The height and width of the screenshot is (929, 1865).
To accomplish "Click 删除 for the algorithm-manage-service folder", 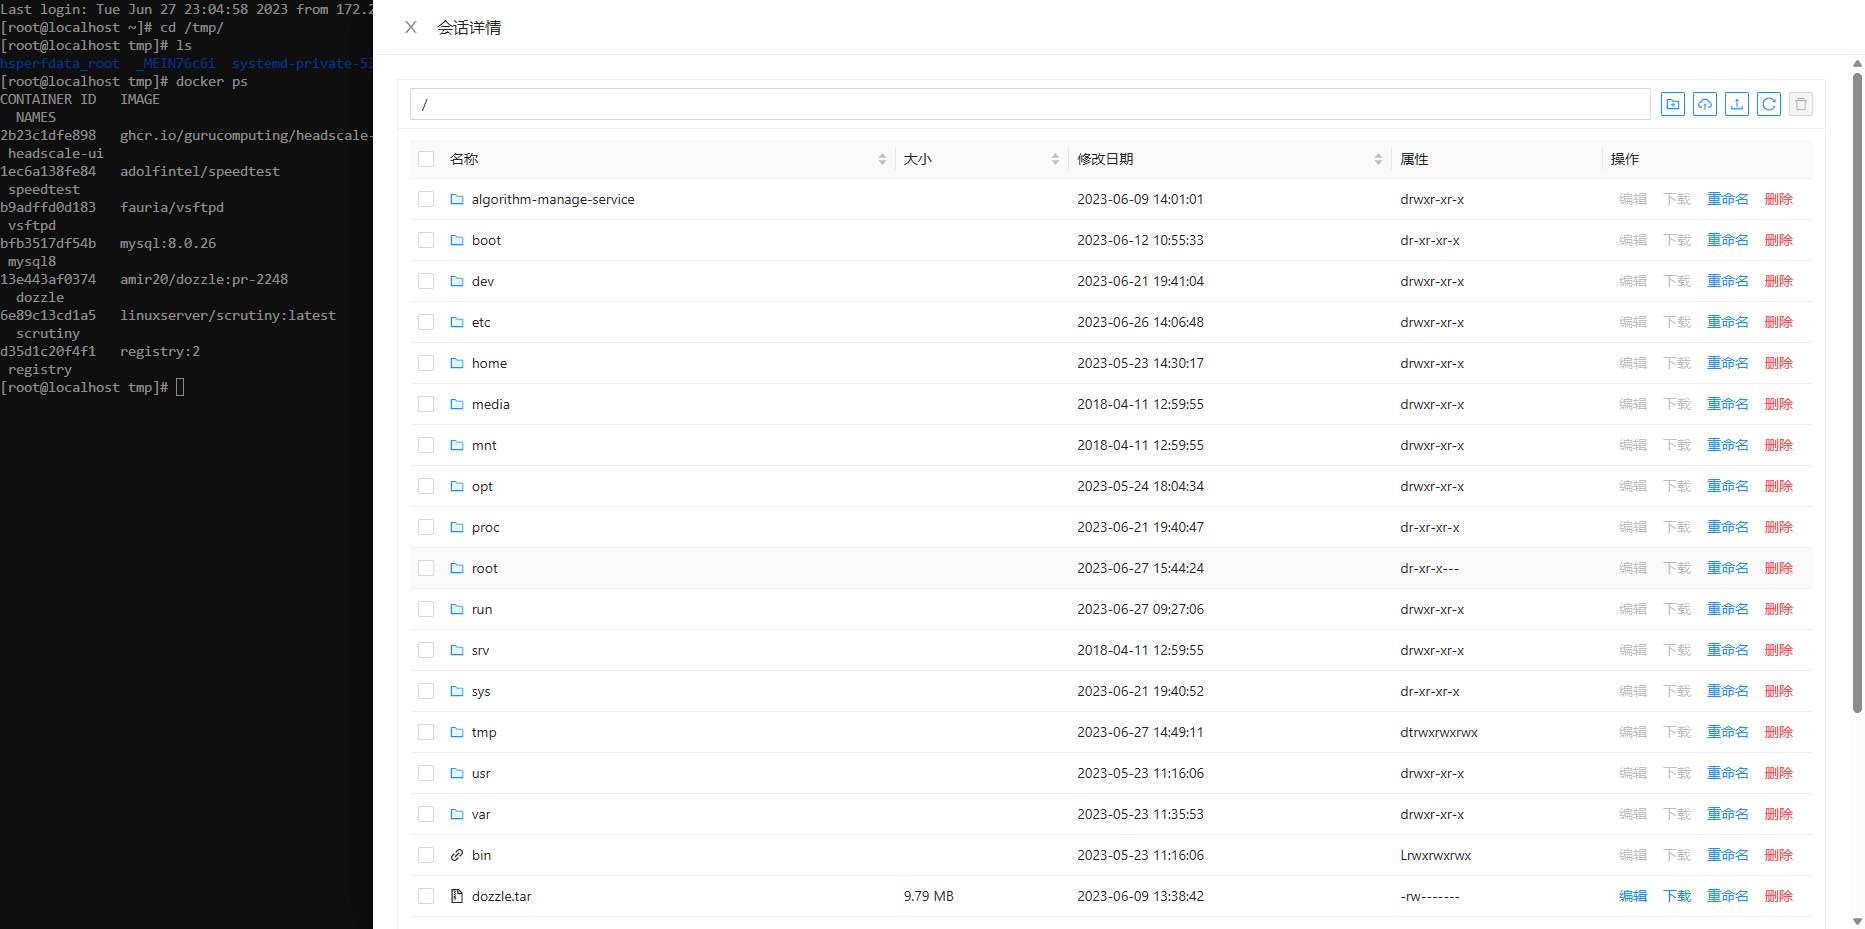I will tap(1778, 199).
